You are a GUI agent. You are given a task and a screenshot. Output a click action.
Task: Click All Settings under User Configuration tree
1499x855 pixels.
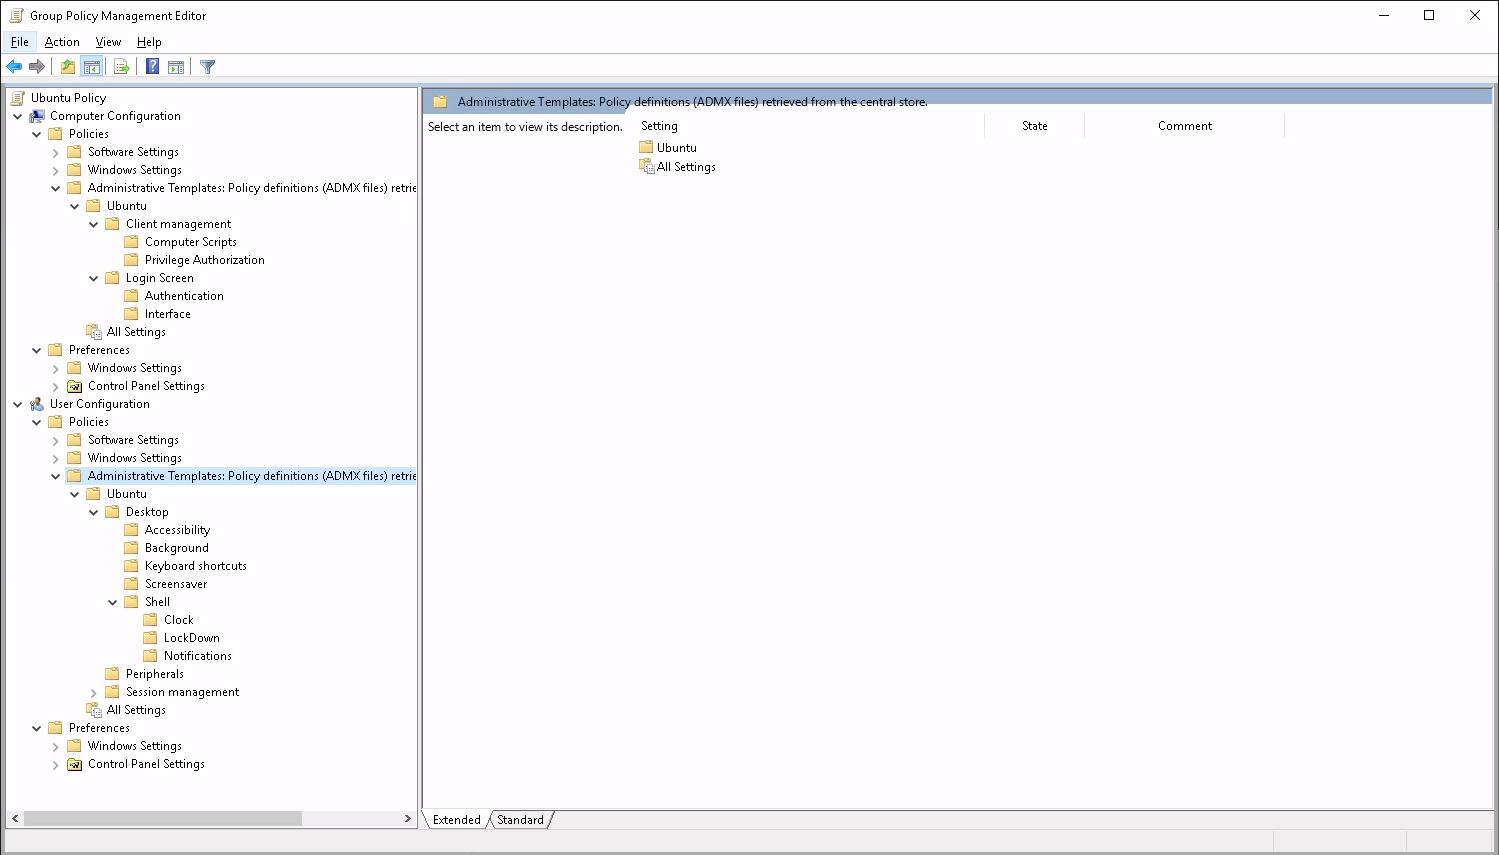point(136,710)
